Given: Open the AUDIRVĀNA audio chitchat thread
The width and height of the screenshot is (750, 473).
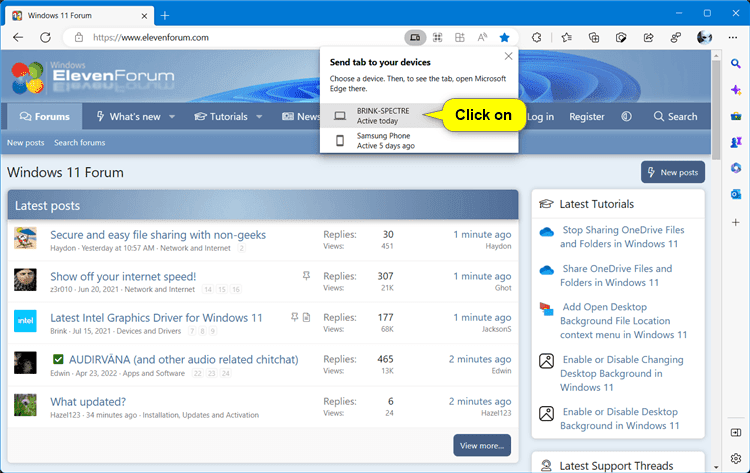Looking at the screenshot, I should click(183, 360).
